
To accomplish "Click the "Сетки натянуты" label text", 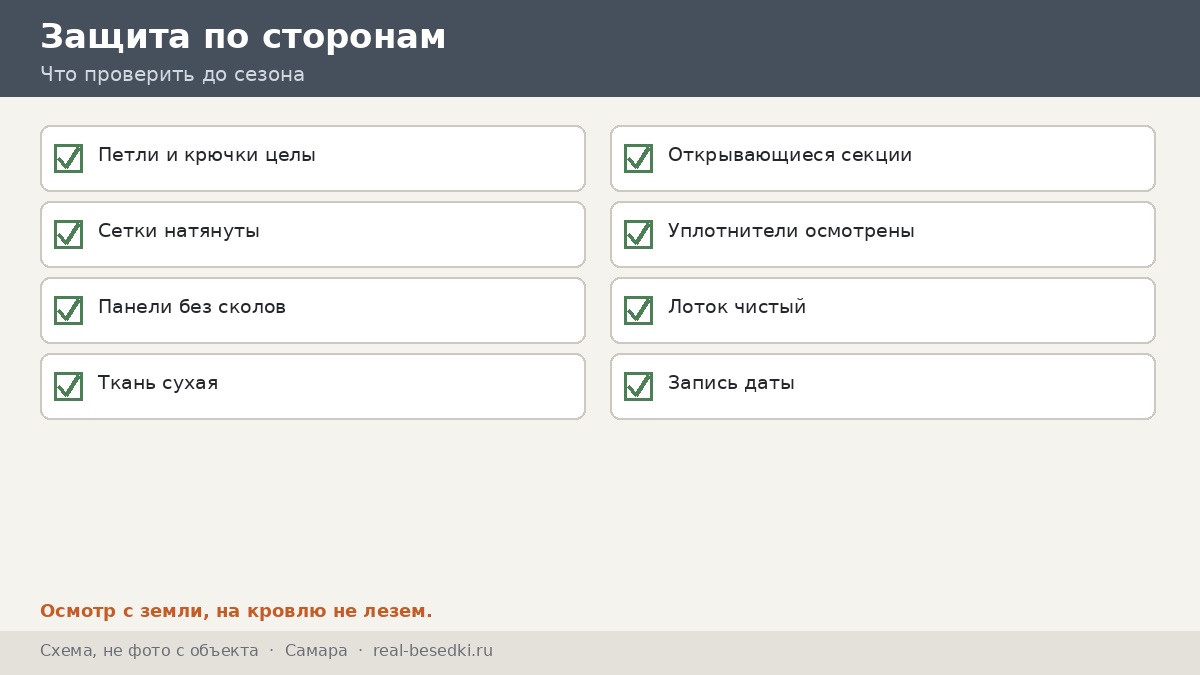I will coord(179,232).
